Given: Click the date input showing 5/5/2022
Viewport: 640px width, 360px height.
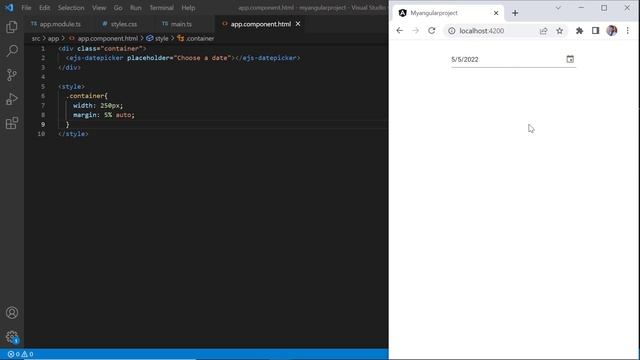Looking at the screenshot, I should 506,60.
